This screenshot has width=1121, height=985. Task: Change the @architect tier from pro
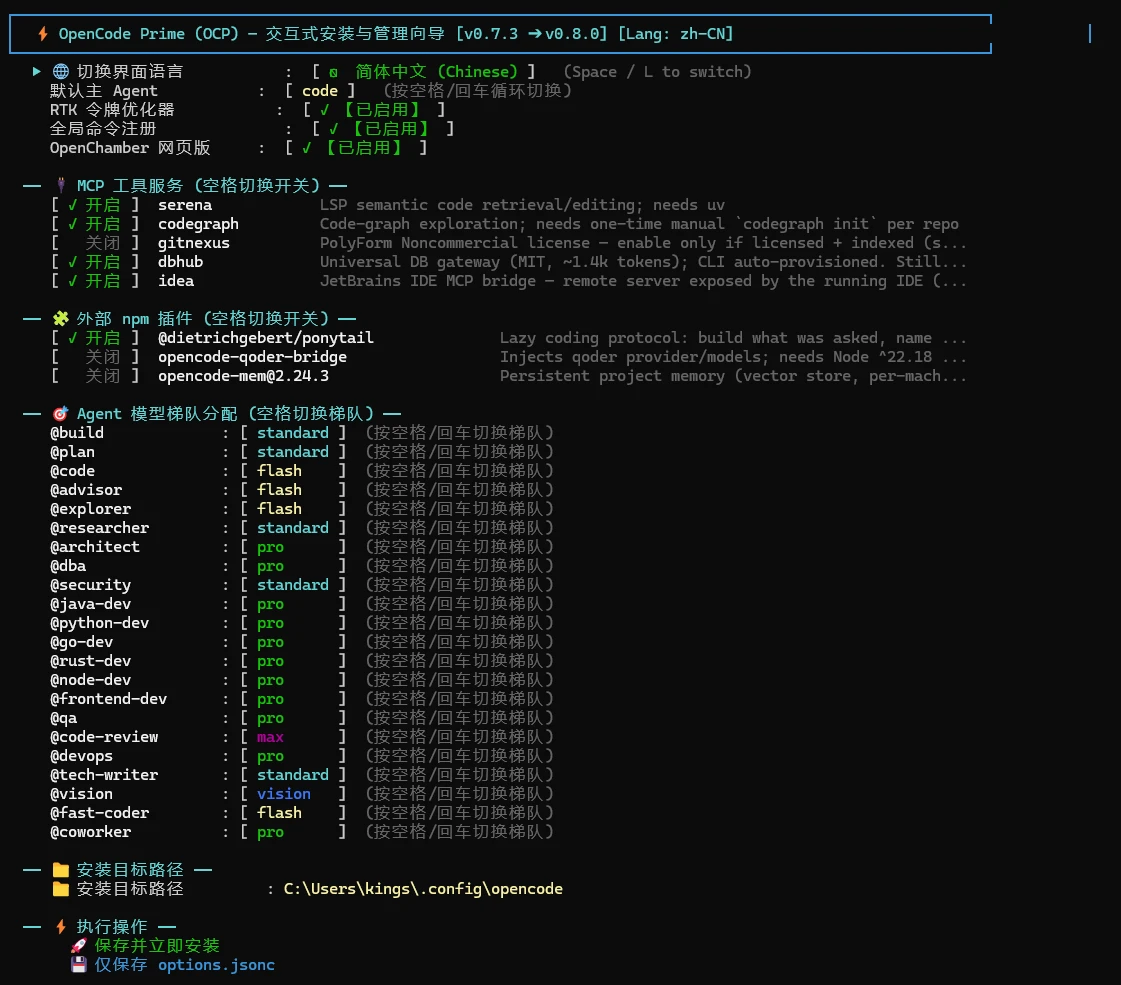(293, 547)
